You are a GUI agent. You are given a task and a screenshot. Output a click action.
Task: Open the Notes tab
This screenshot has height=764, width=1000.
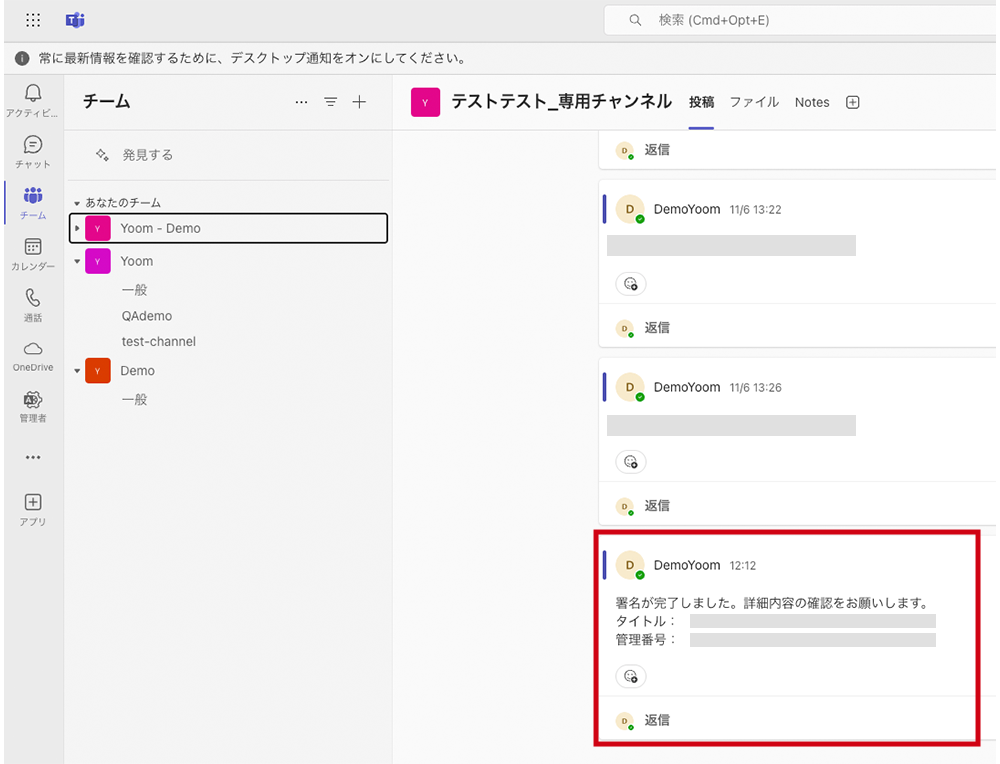tap(812, 103)
